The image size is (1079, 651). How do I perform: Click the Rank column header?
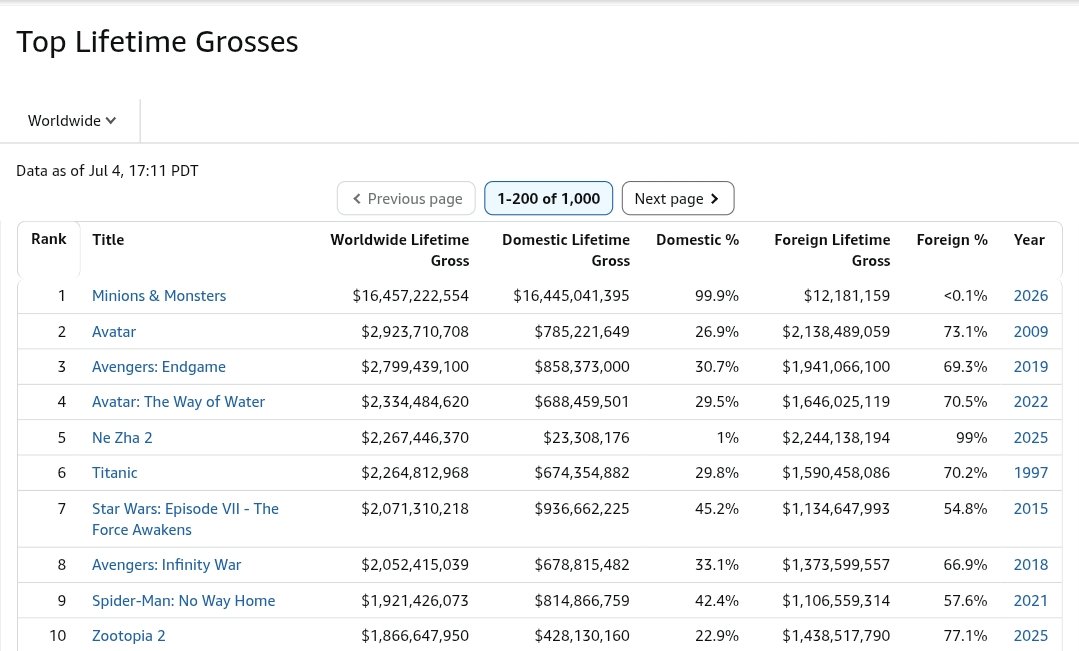point(49,239)
